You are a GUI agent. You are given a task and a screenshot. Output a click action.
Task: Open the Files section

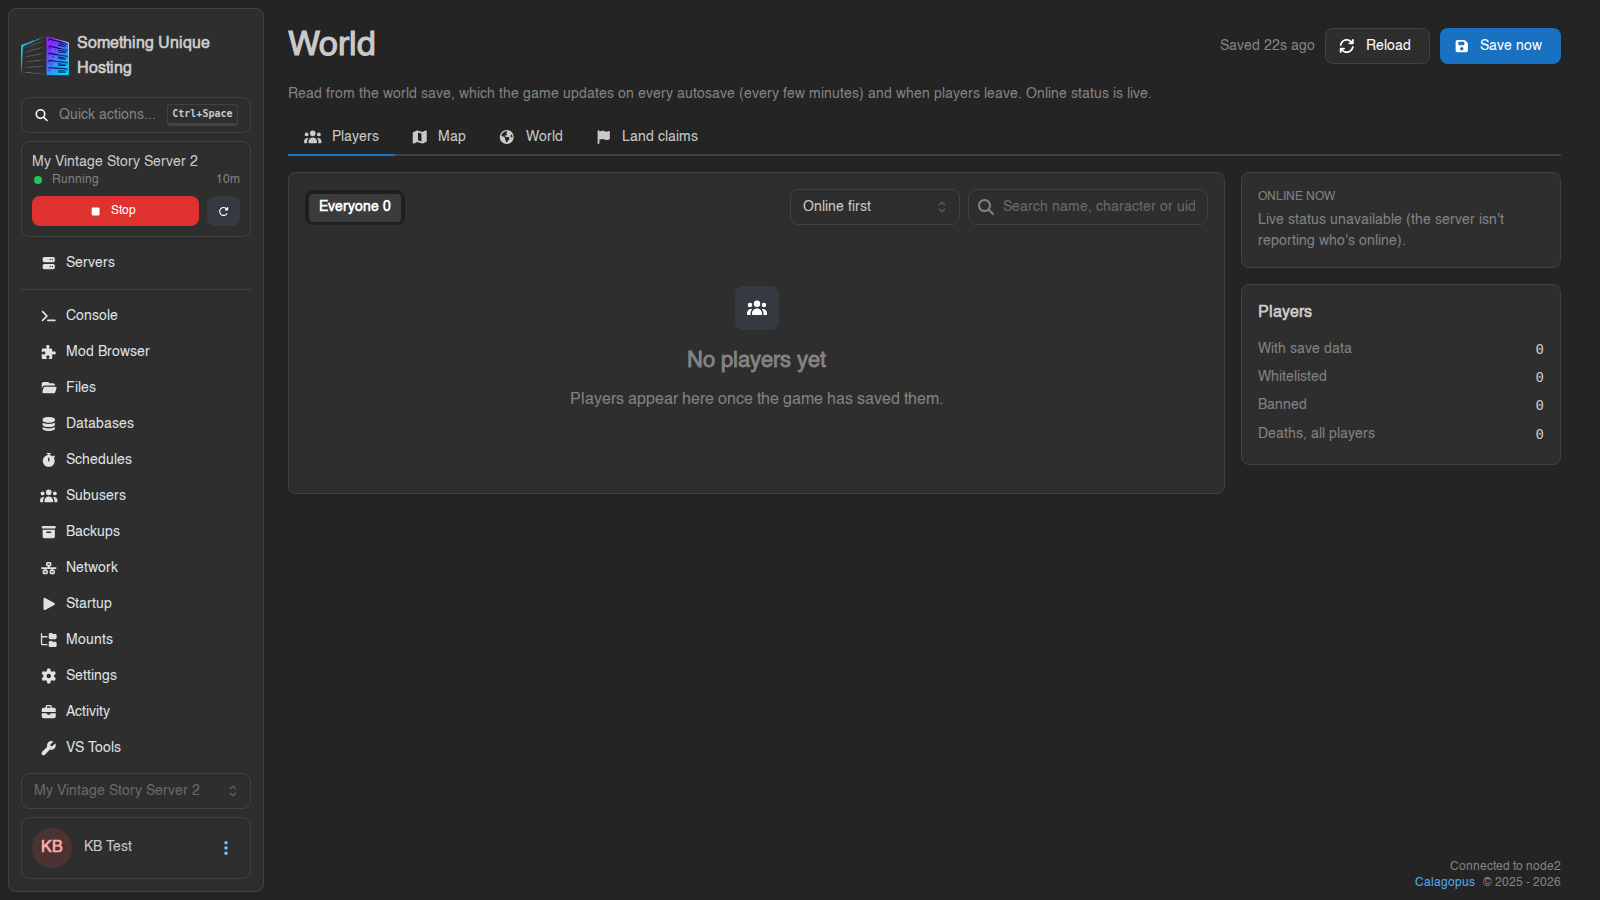point(136,387)
